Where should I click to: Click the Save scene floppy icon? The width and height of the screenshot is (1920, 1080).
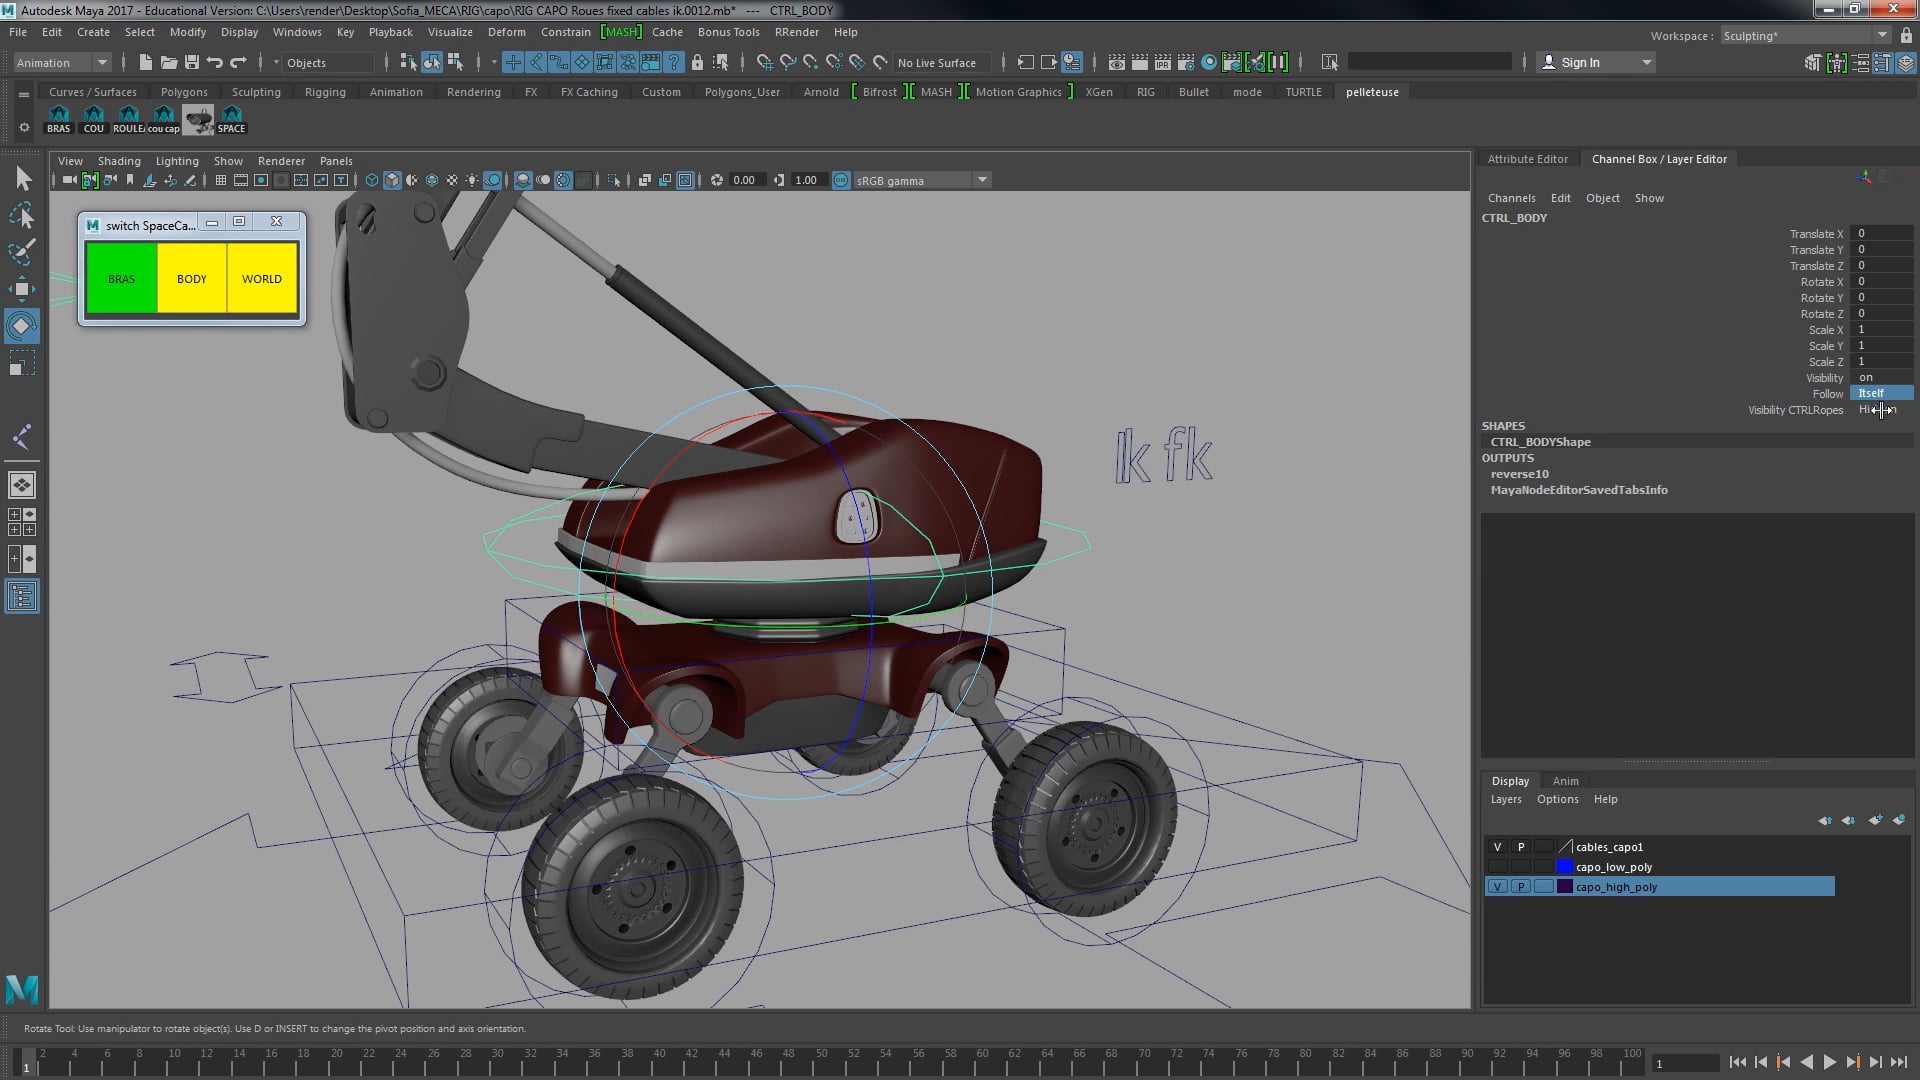click(x=192, y=62)
